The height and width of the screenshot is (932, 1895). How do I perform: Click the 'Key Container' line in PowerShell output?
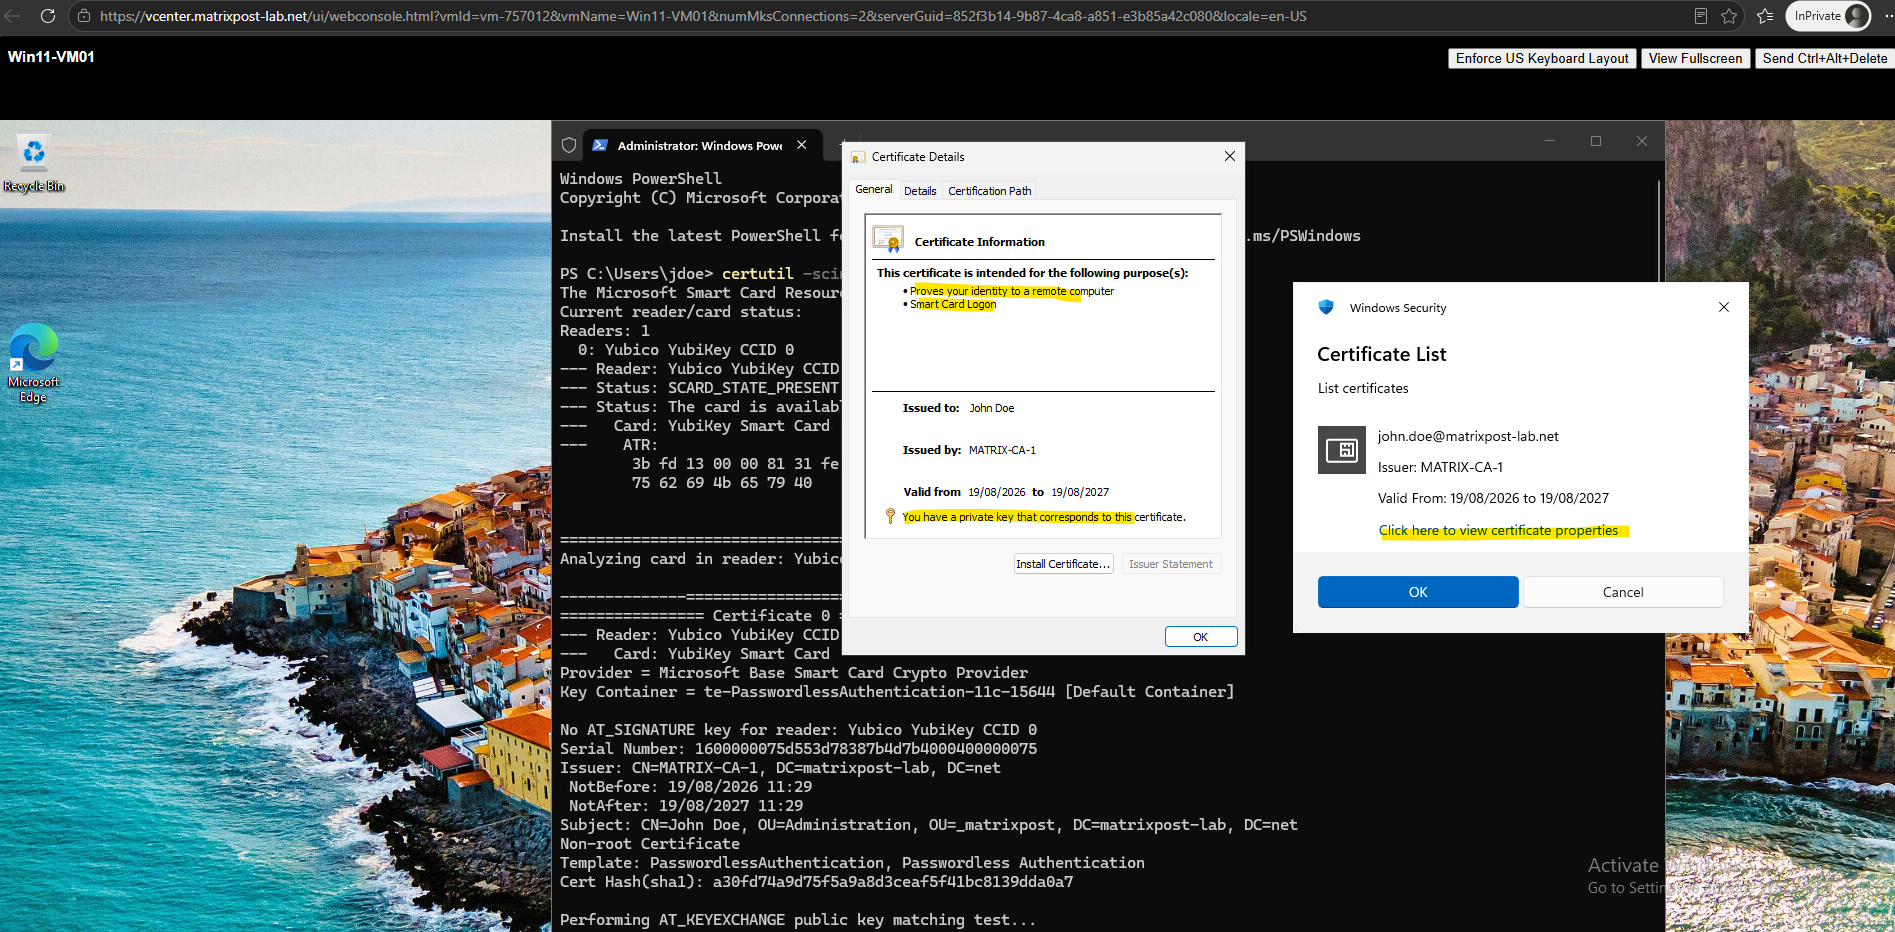(897, 692)
